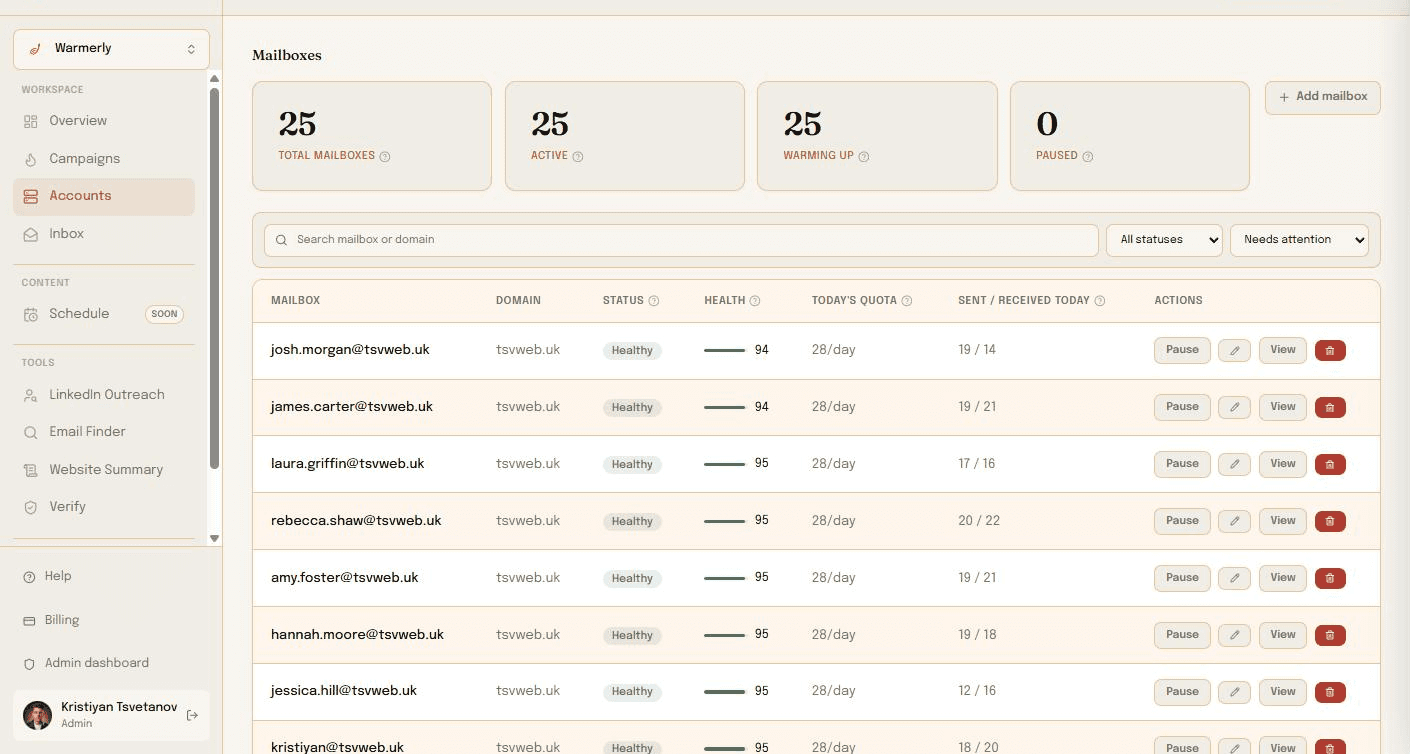Screen dimensions: 1410x754
Task: Click the 12 / 16 sent received value
Action: click(x=977, y=691)
